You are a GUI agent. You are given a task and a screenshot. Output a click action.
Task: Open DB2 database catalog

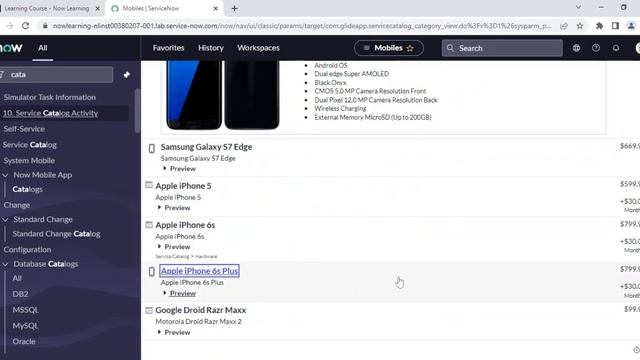[20, 294]
